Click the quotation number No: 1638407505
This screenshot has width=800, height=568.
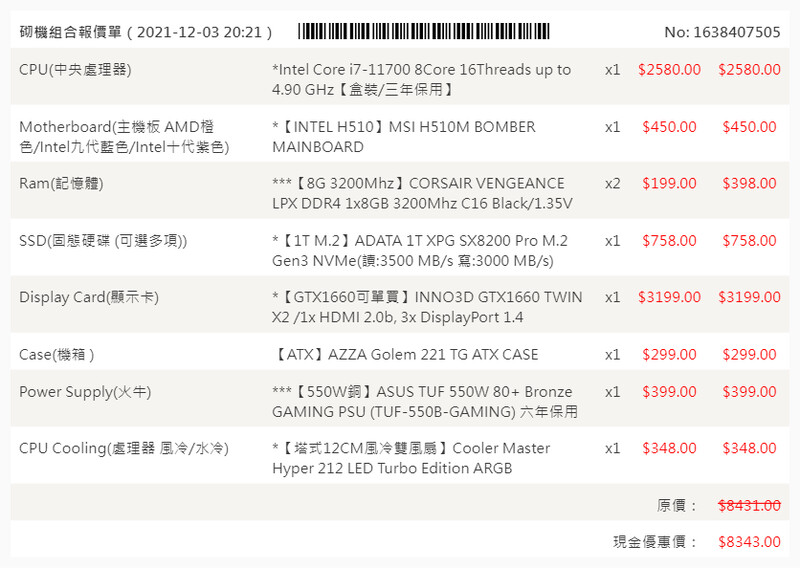[x=722, y=32]
